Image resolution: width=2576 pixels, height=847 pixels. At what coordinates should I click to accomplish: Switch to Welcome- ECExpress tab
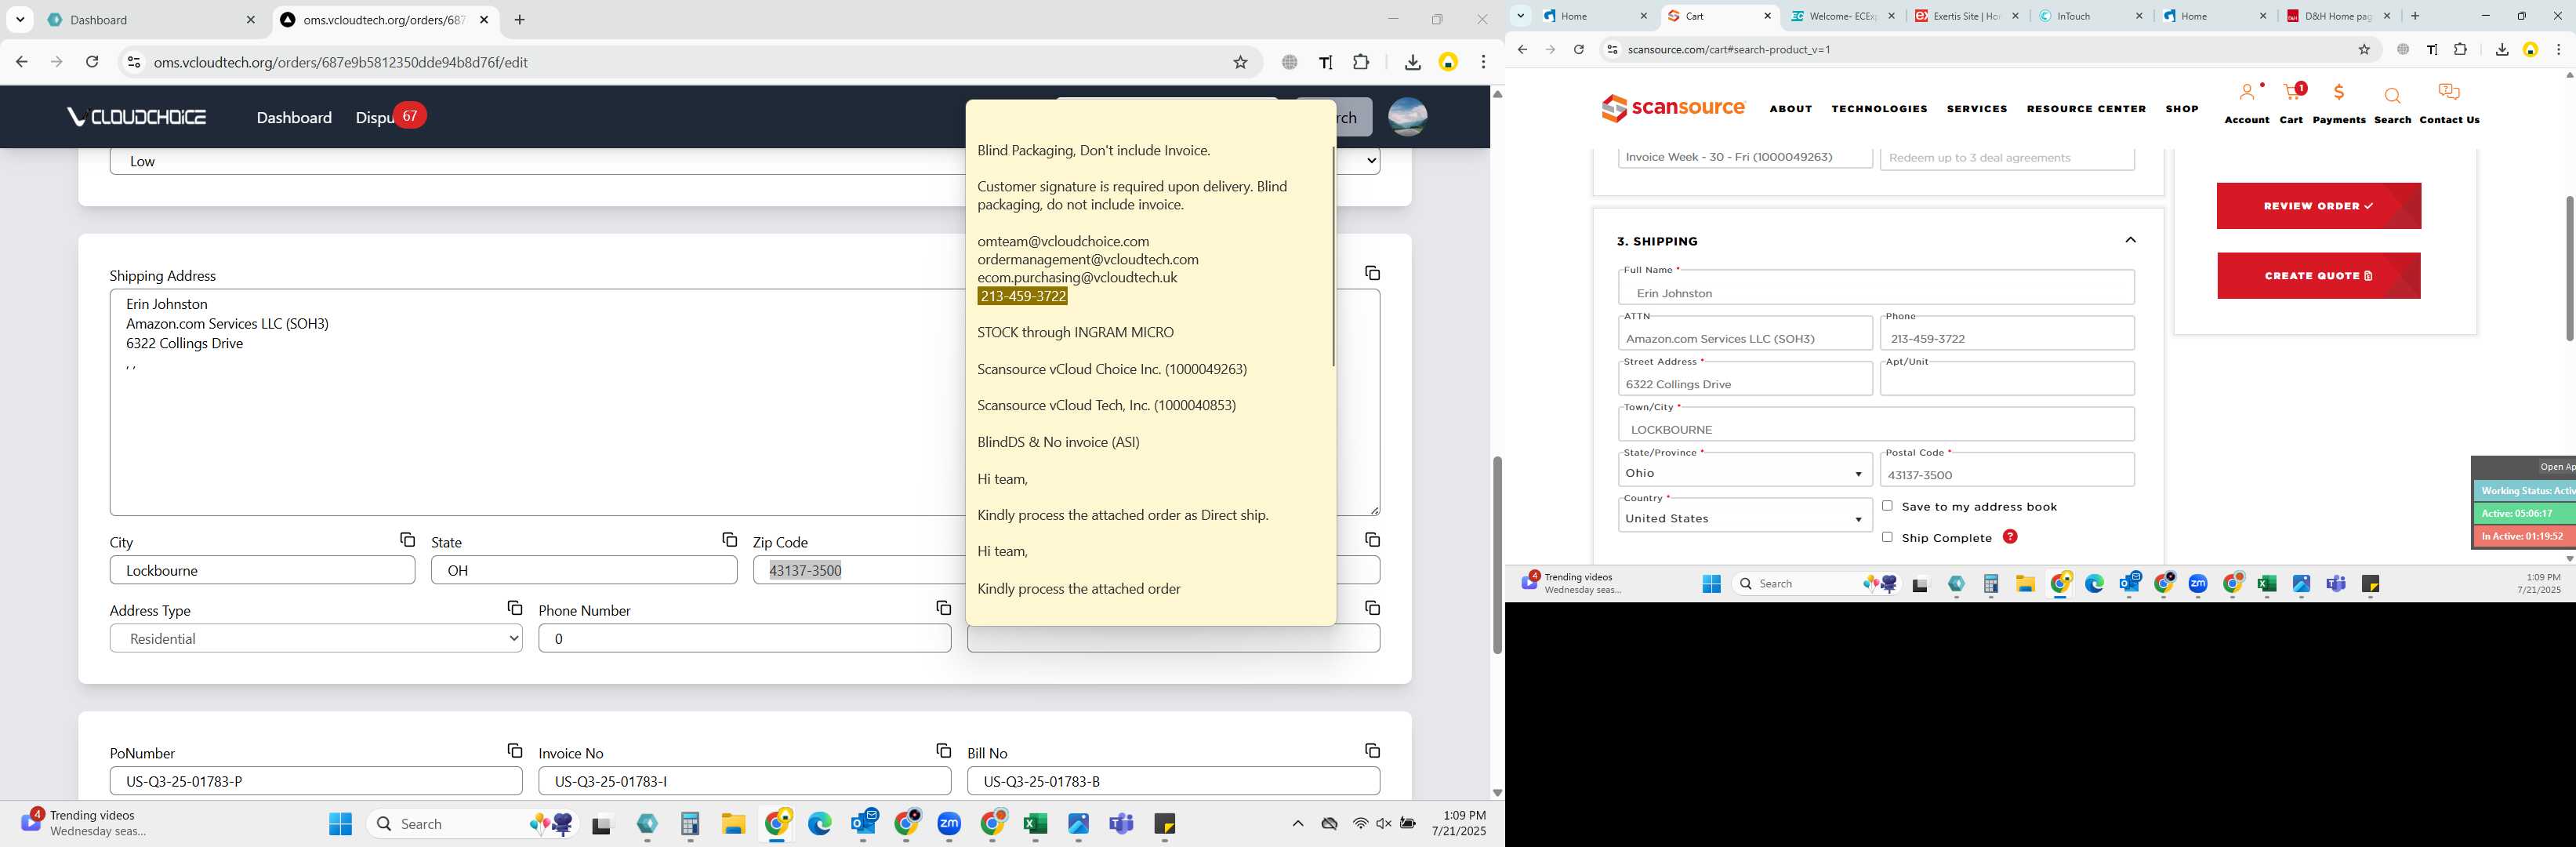1842,16
